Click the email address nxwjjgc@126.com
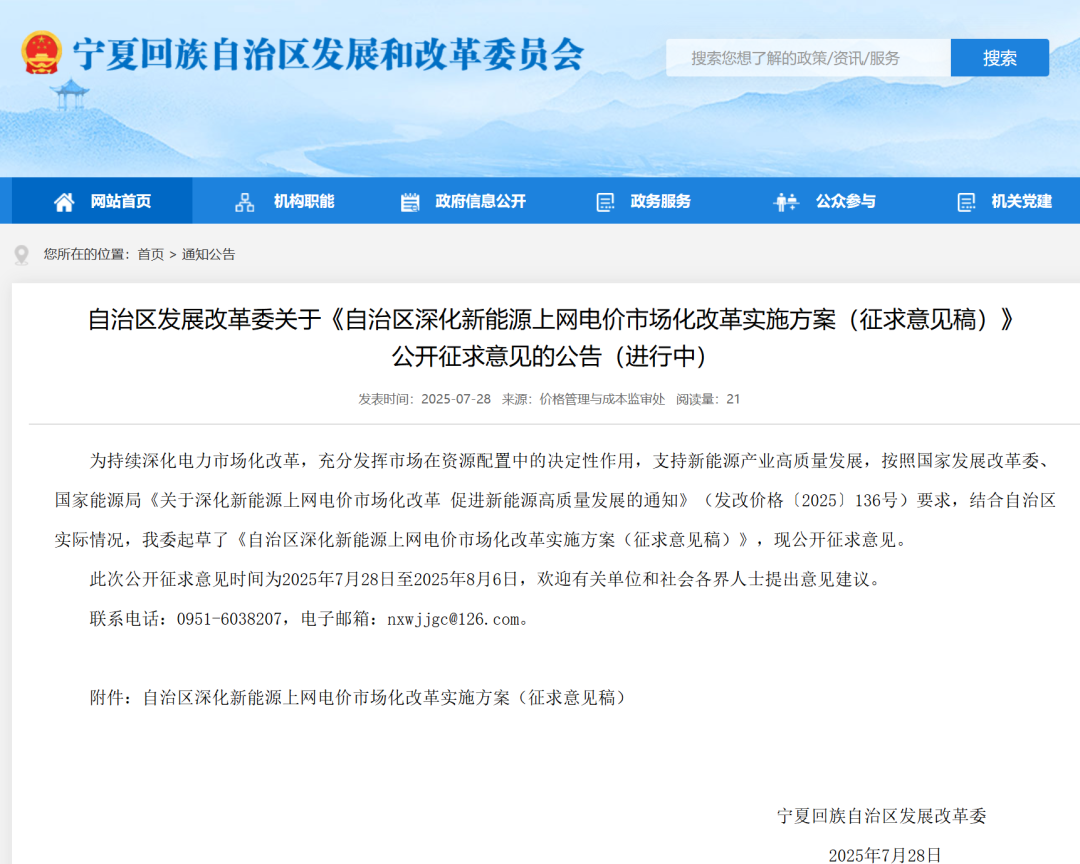This screenshot has height=864, width=1080. point(453,619)
